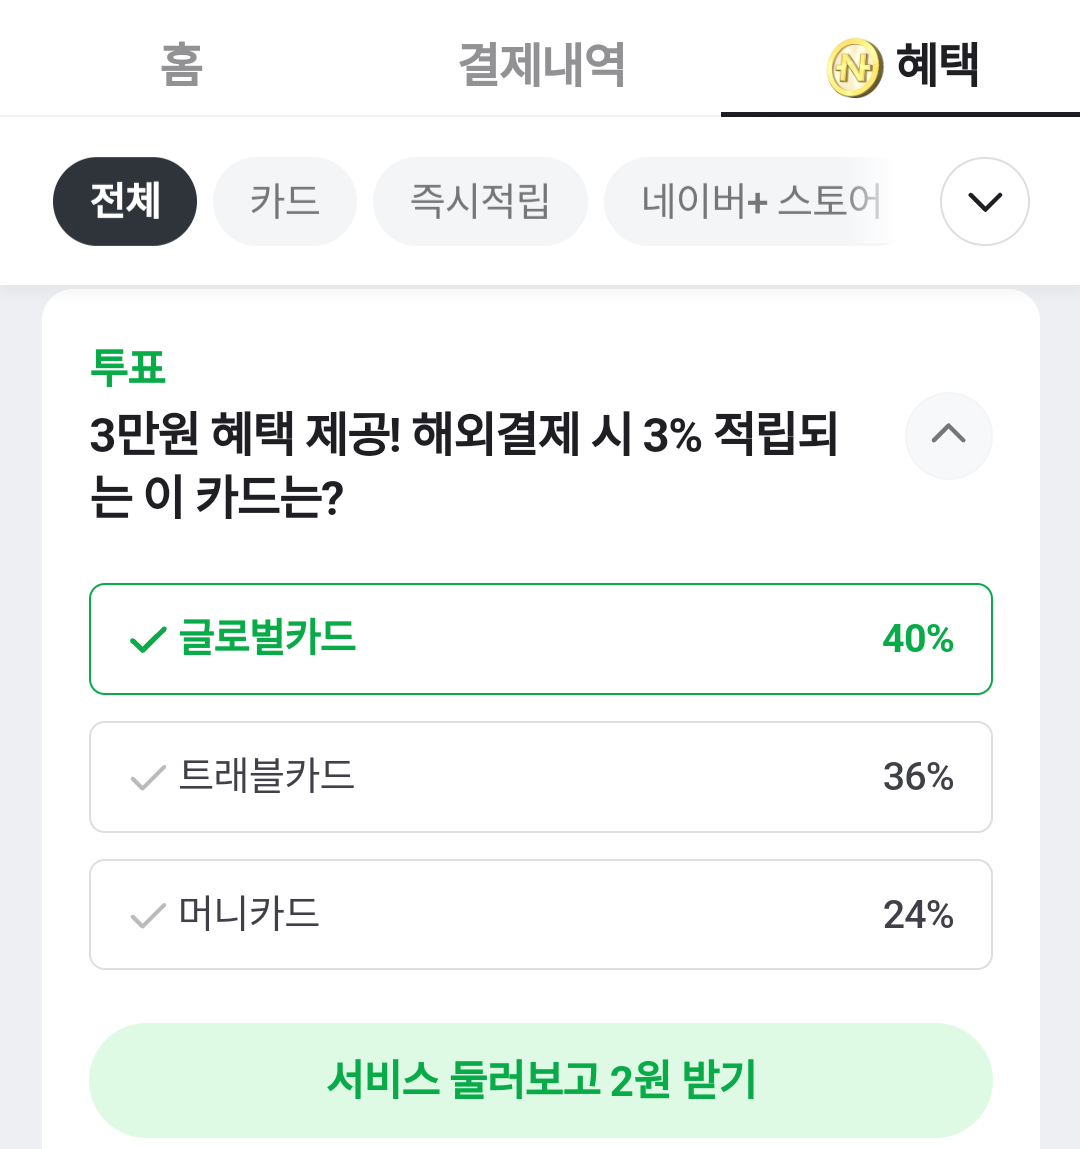Vote for the 머니카드 option
This screenshot has height=1149, width=1080.
coord(540,915)
